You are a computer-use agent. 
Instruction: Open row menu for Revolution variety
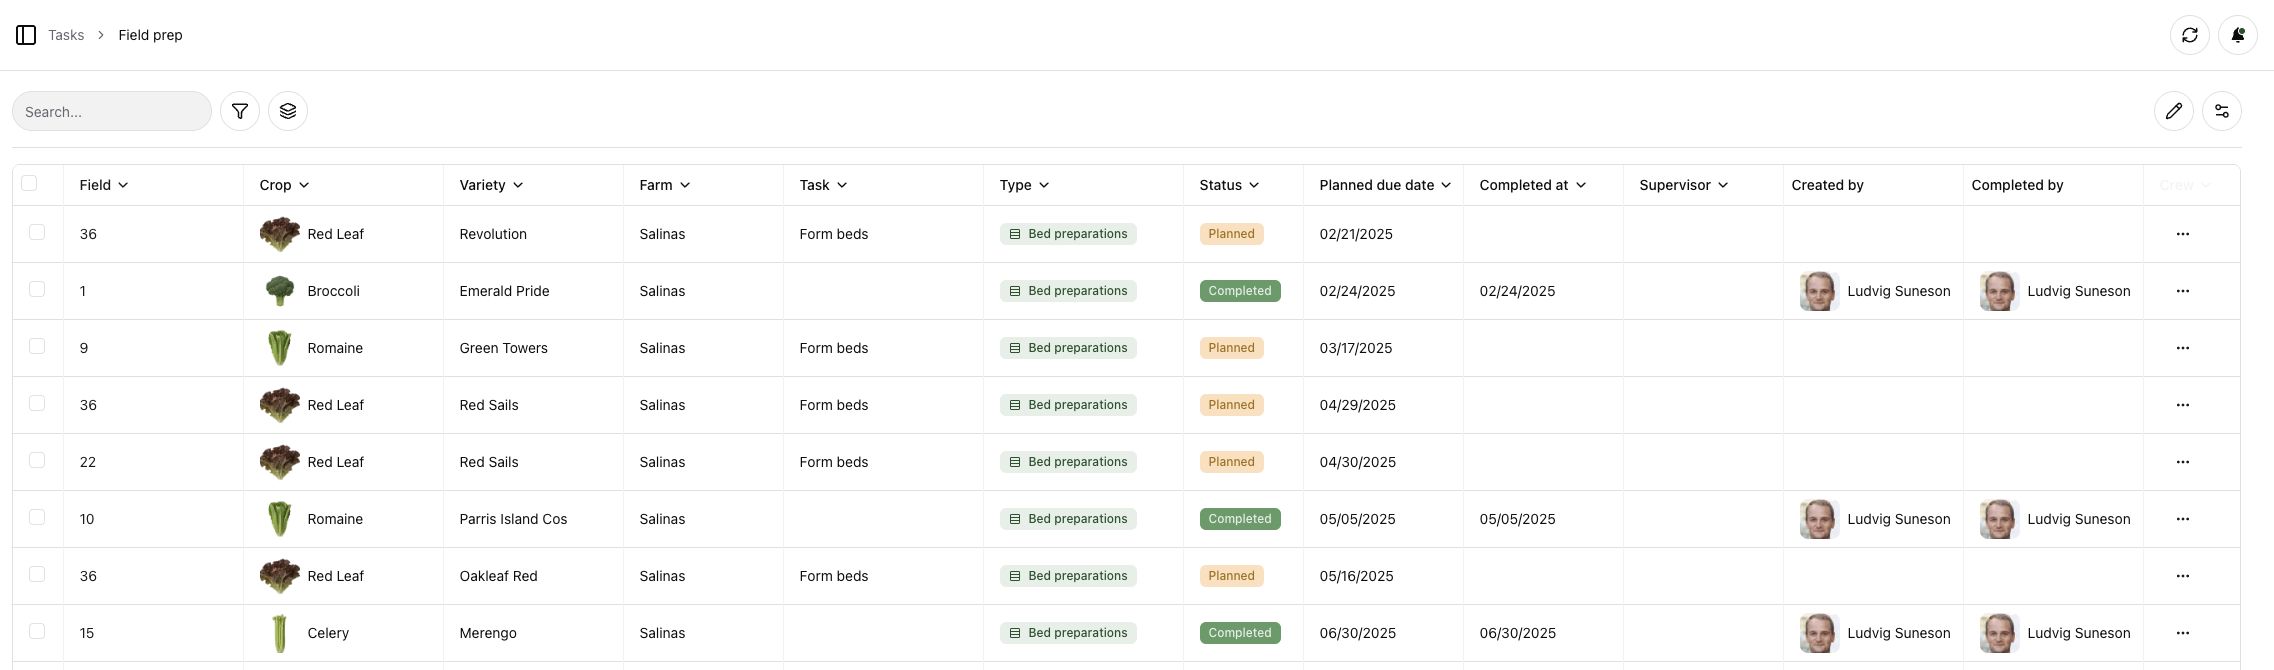(2182, 234)
